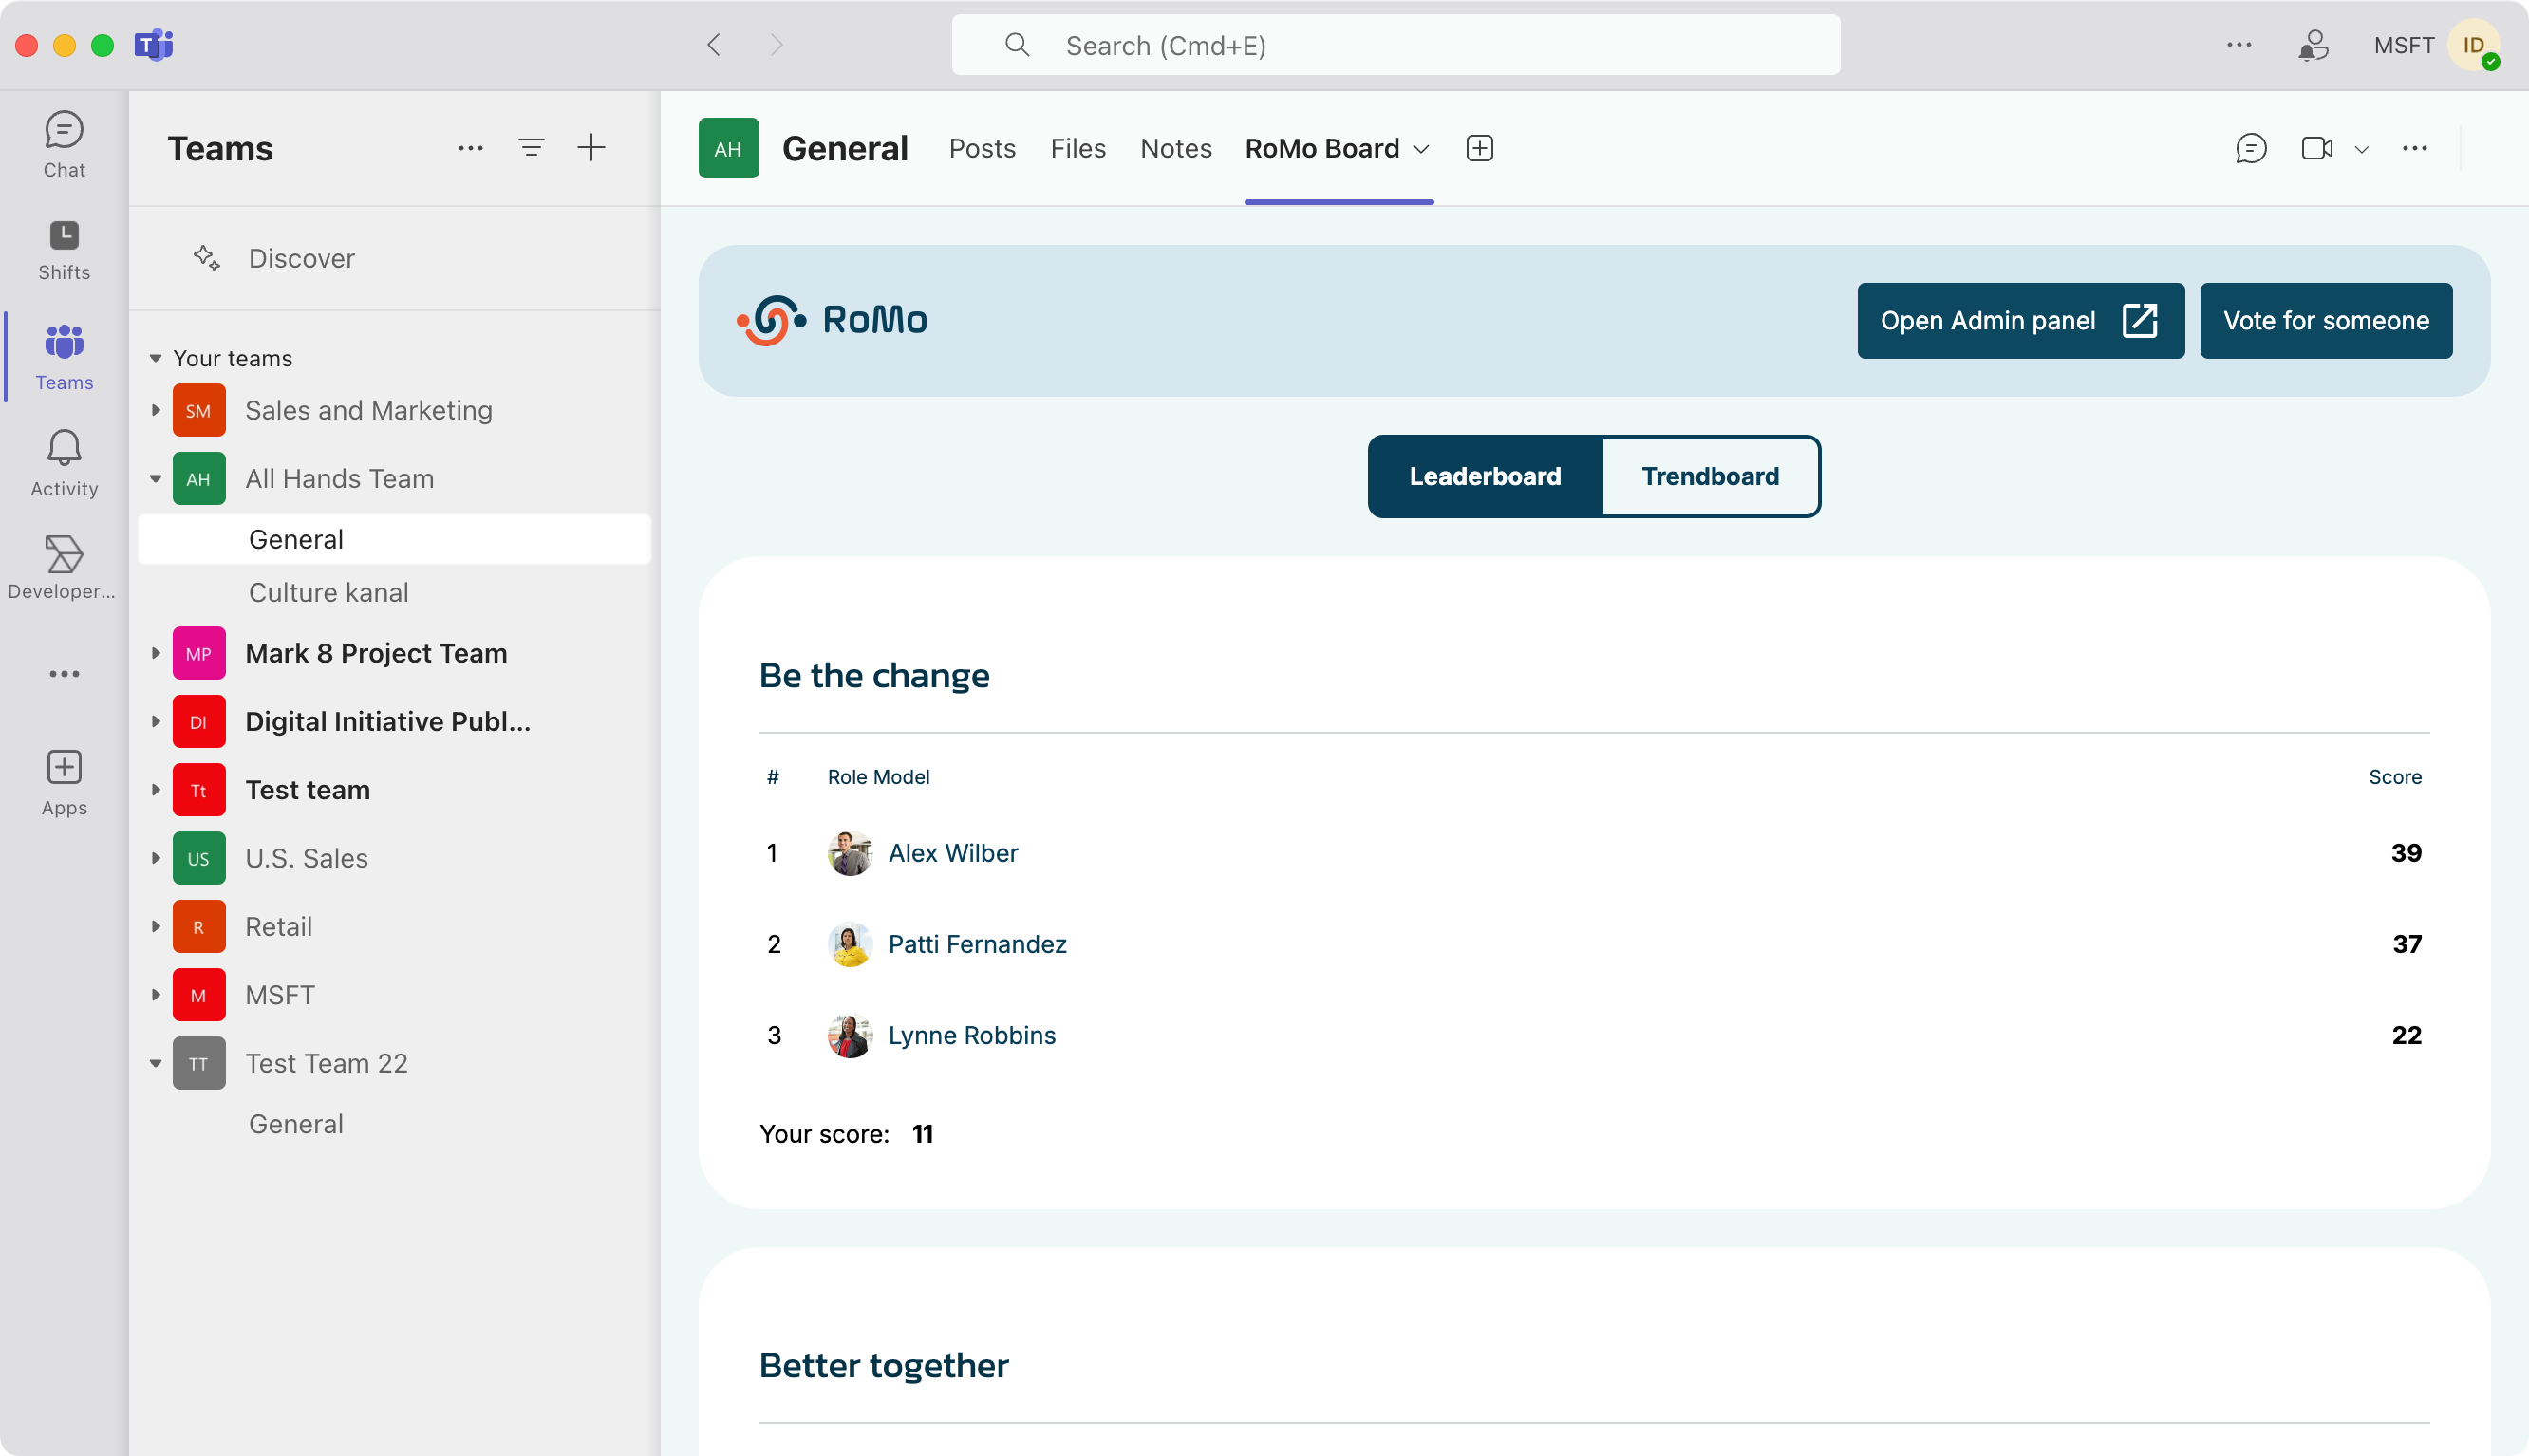Expand the Sales and Marketing team
The image size is (2529, 1456).
click(155, 410)
